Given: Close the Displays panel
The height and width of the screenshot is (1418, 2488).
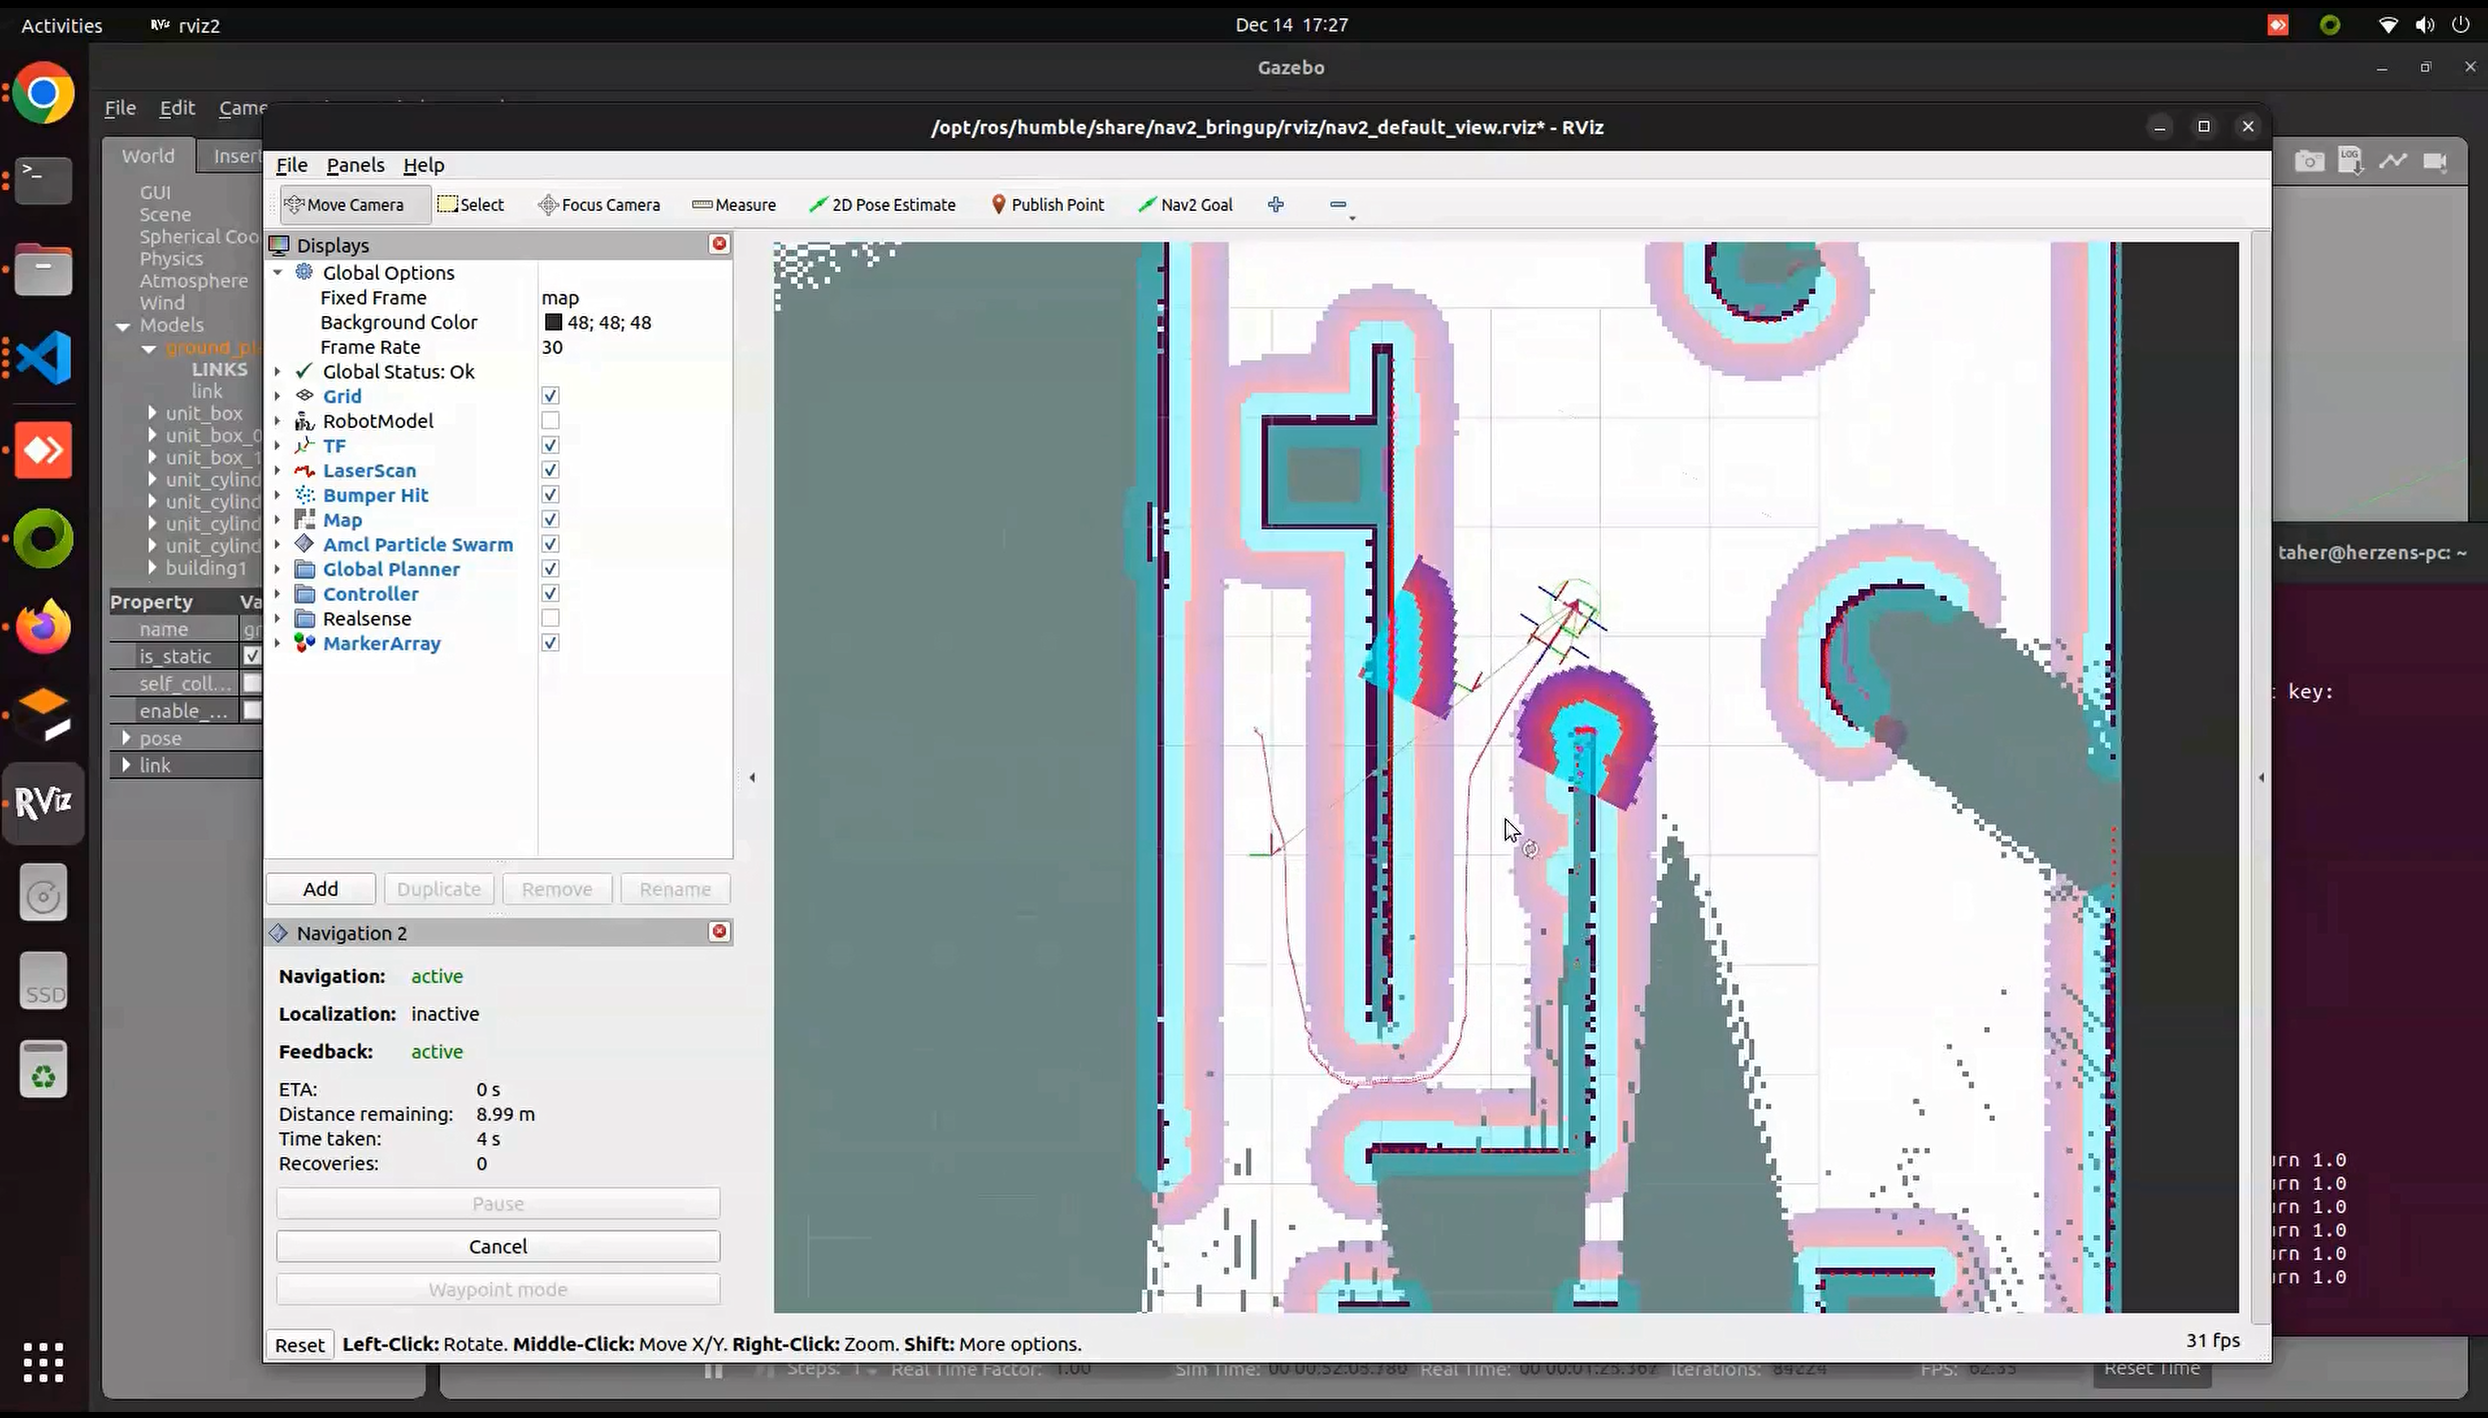Looking at the screenshot, I should [x=719, y=244].
